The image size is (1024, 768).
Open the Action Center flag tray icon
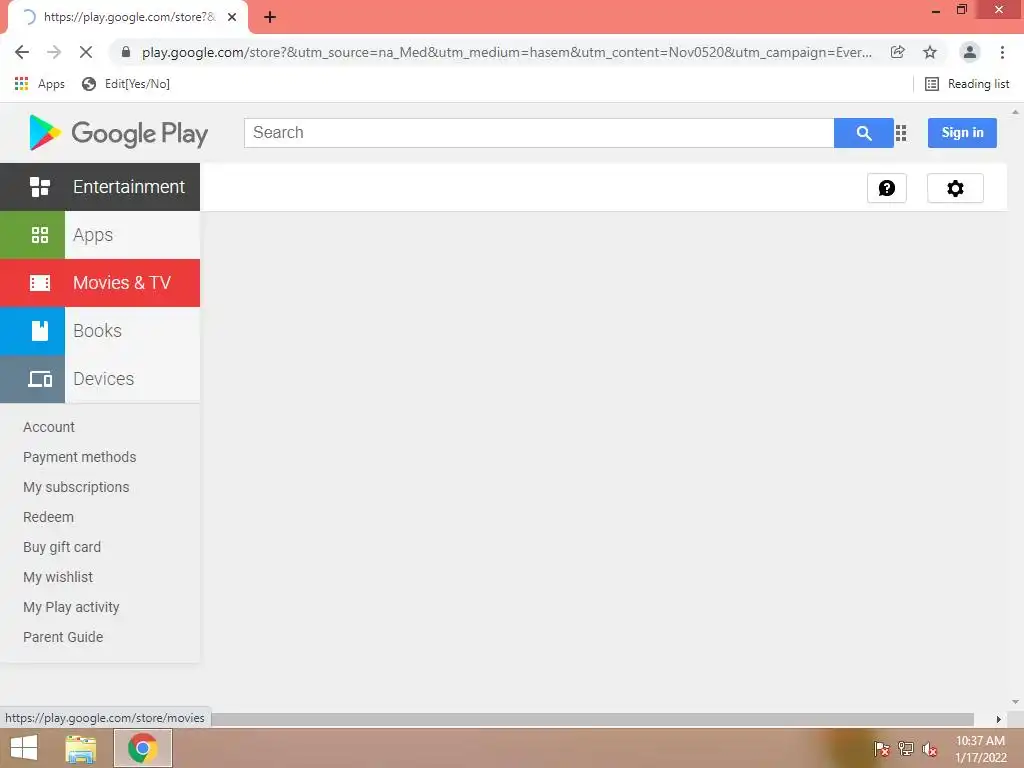(x=881, y=749)
